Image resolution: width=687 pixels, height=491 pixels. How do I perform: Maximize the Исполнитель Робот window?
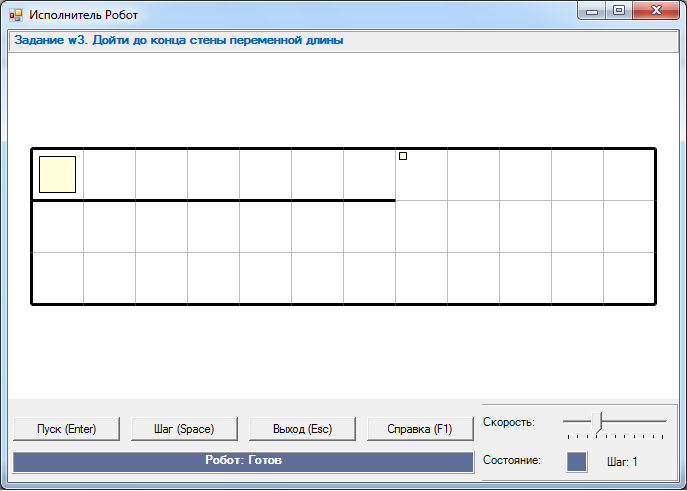[x=619, y=11]
